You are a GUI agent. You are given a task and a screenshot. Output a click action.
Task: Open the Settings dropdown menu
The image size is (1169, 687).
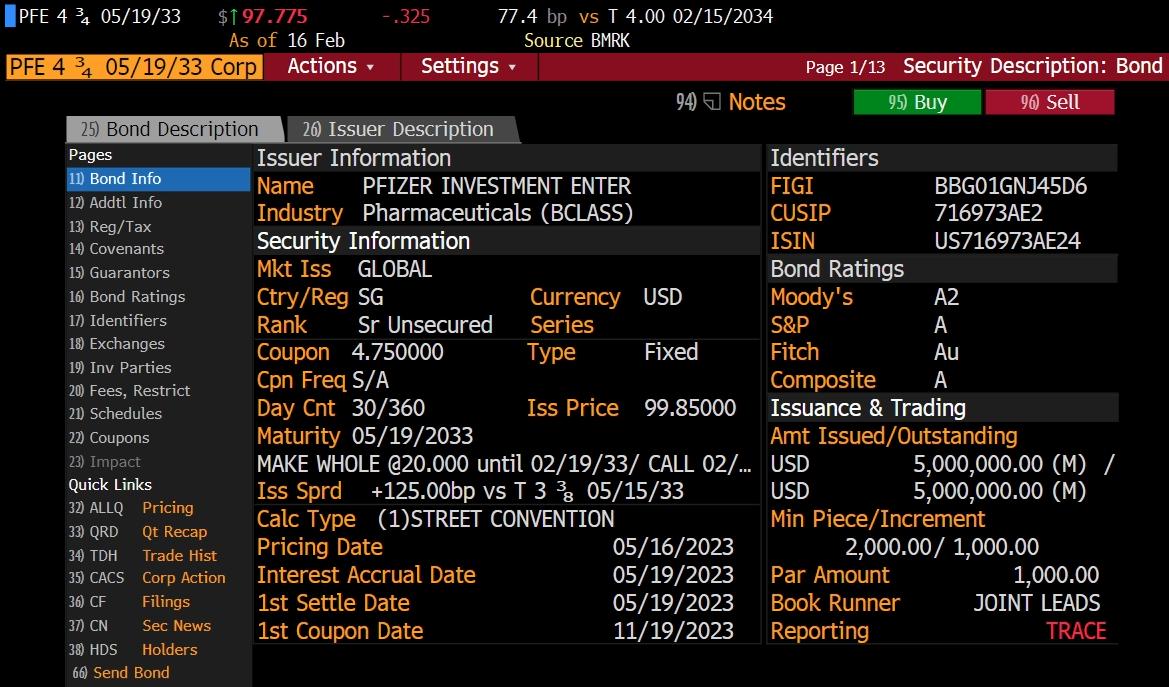pos(469,66)
